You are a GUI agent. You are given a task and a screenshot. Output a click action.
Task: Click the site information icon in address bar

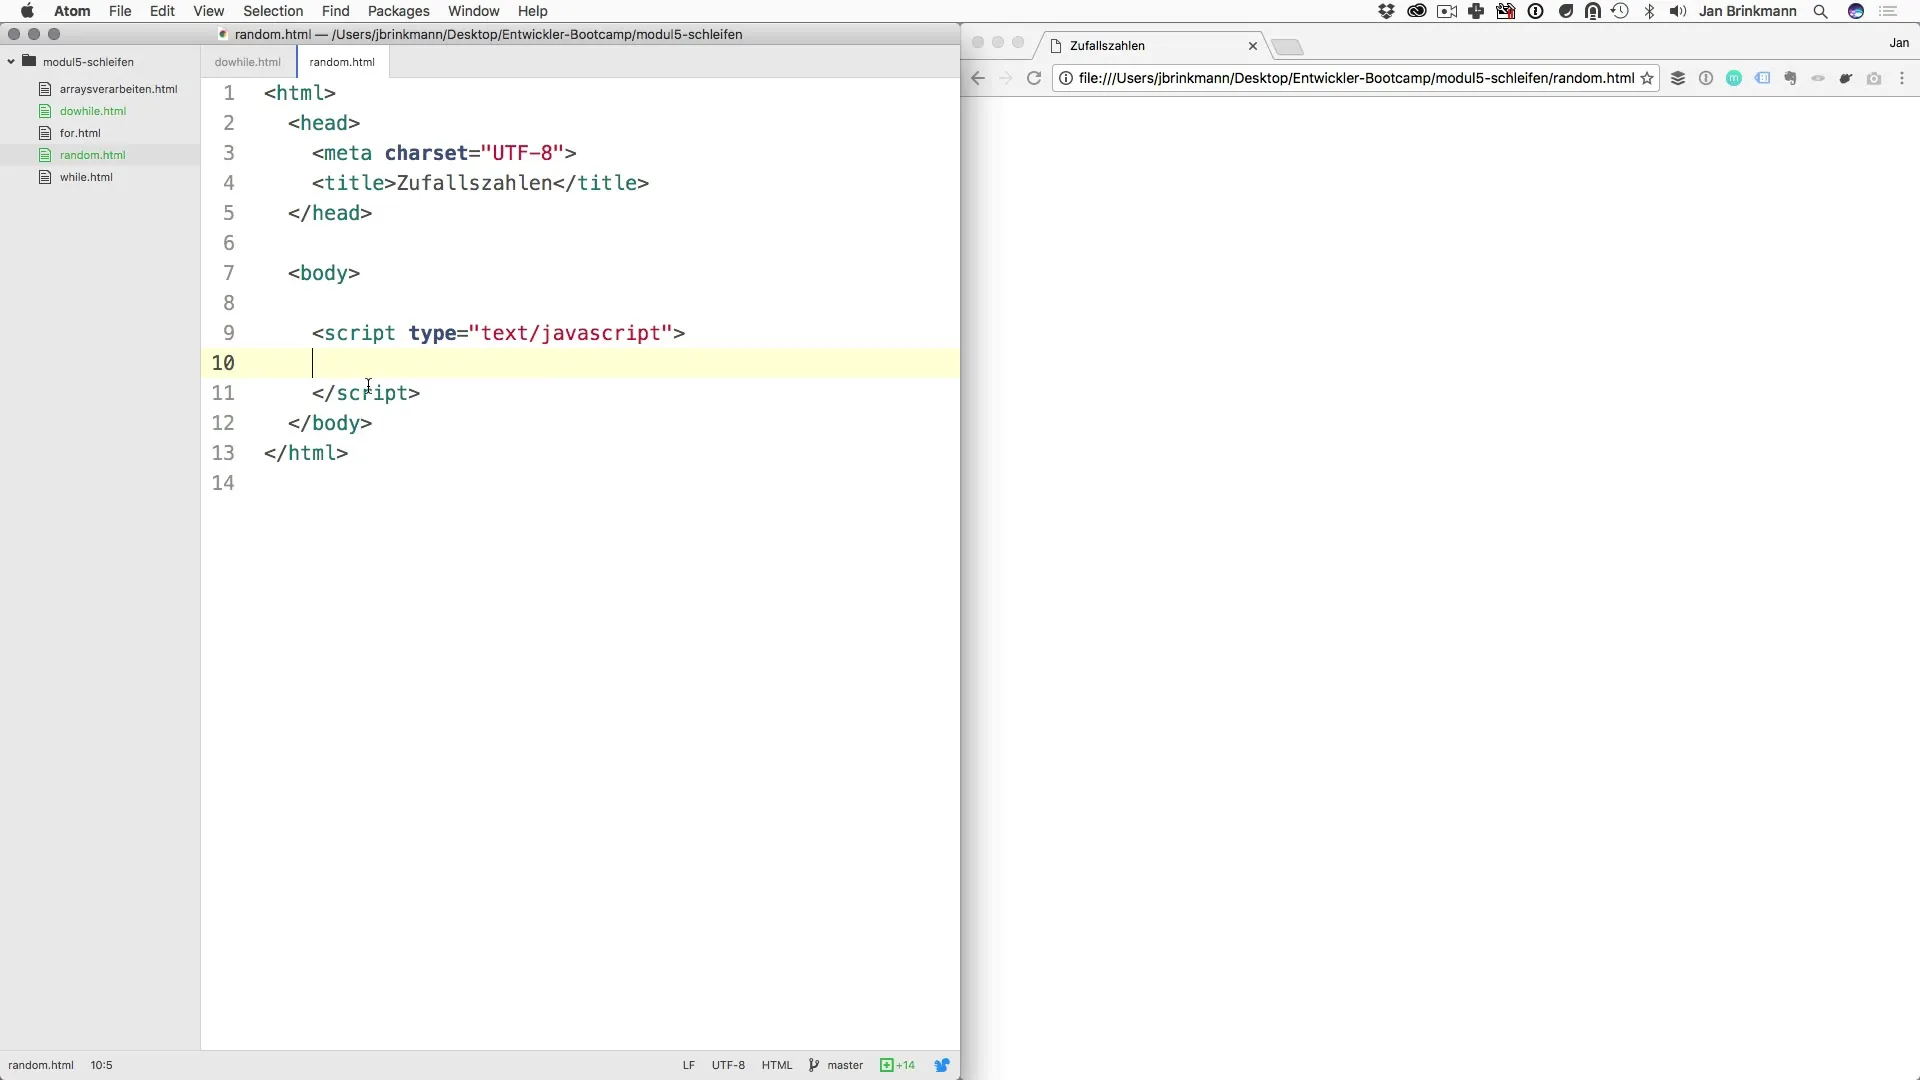(x=1066, y=78)
